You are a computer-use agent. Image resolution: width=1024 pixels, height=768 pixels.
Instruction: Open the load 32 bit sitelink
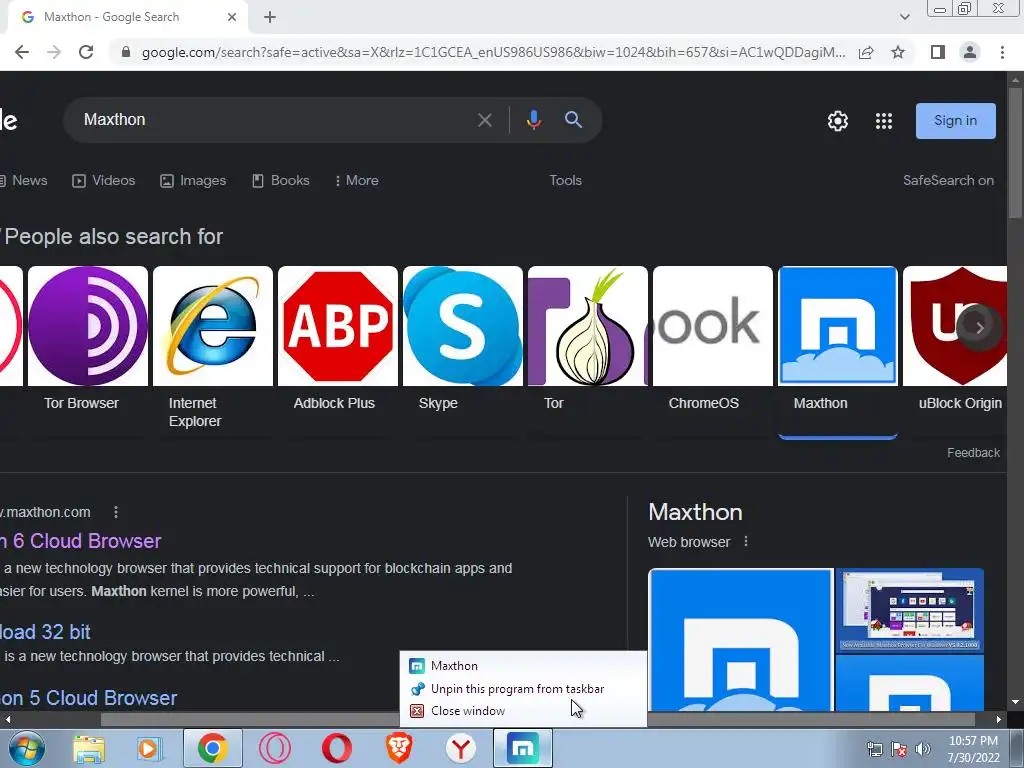click(45, 632)
